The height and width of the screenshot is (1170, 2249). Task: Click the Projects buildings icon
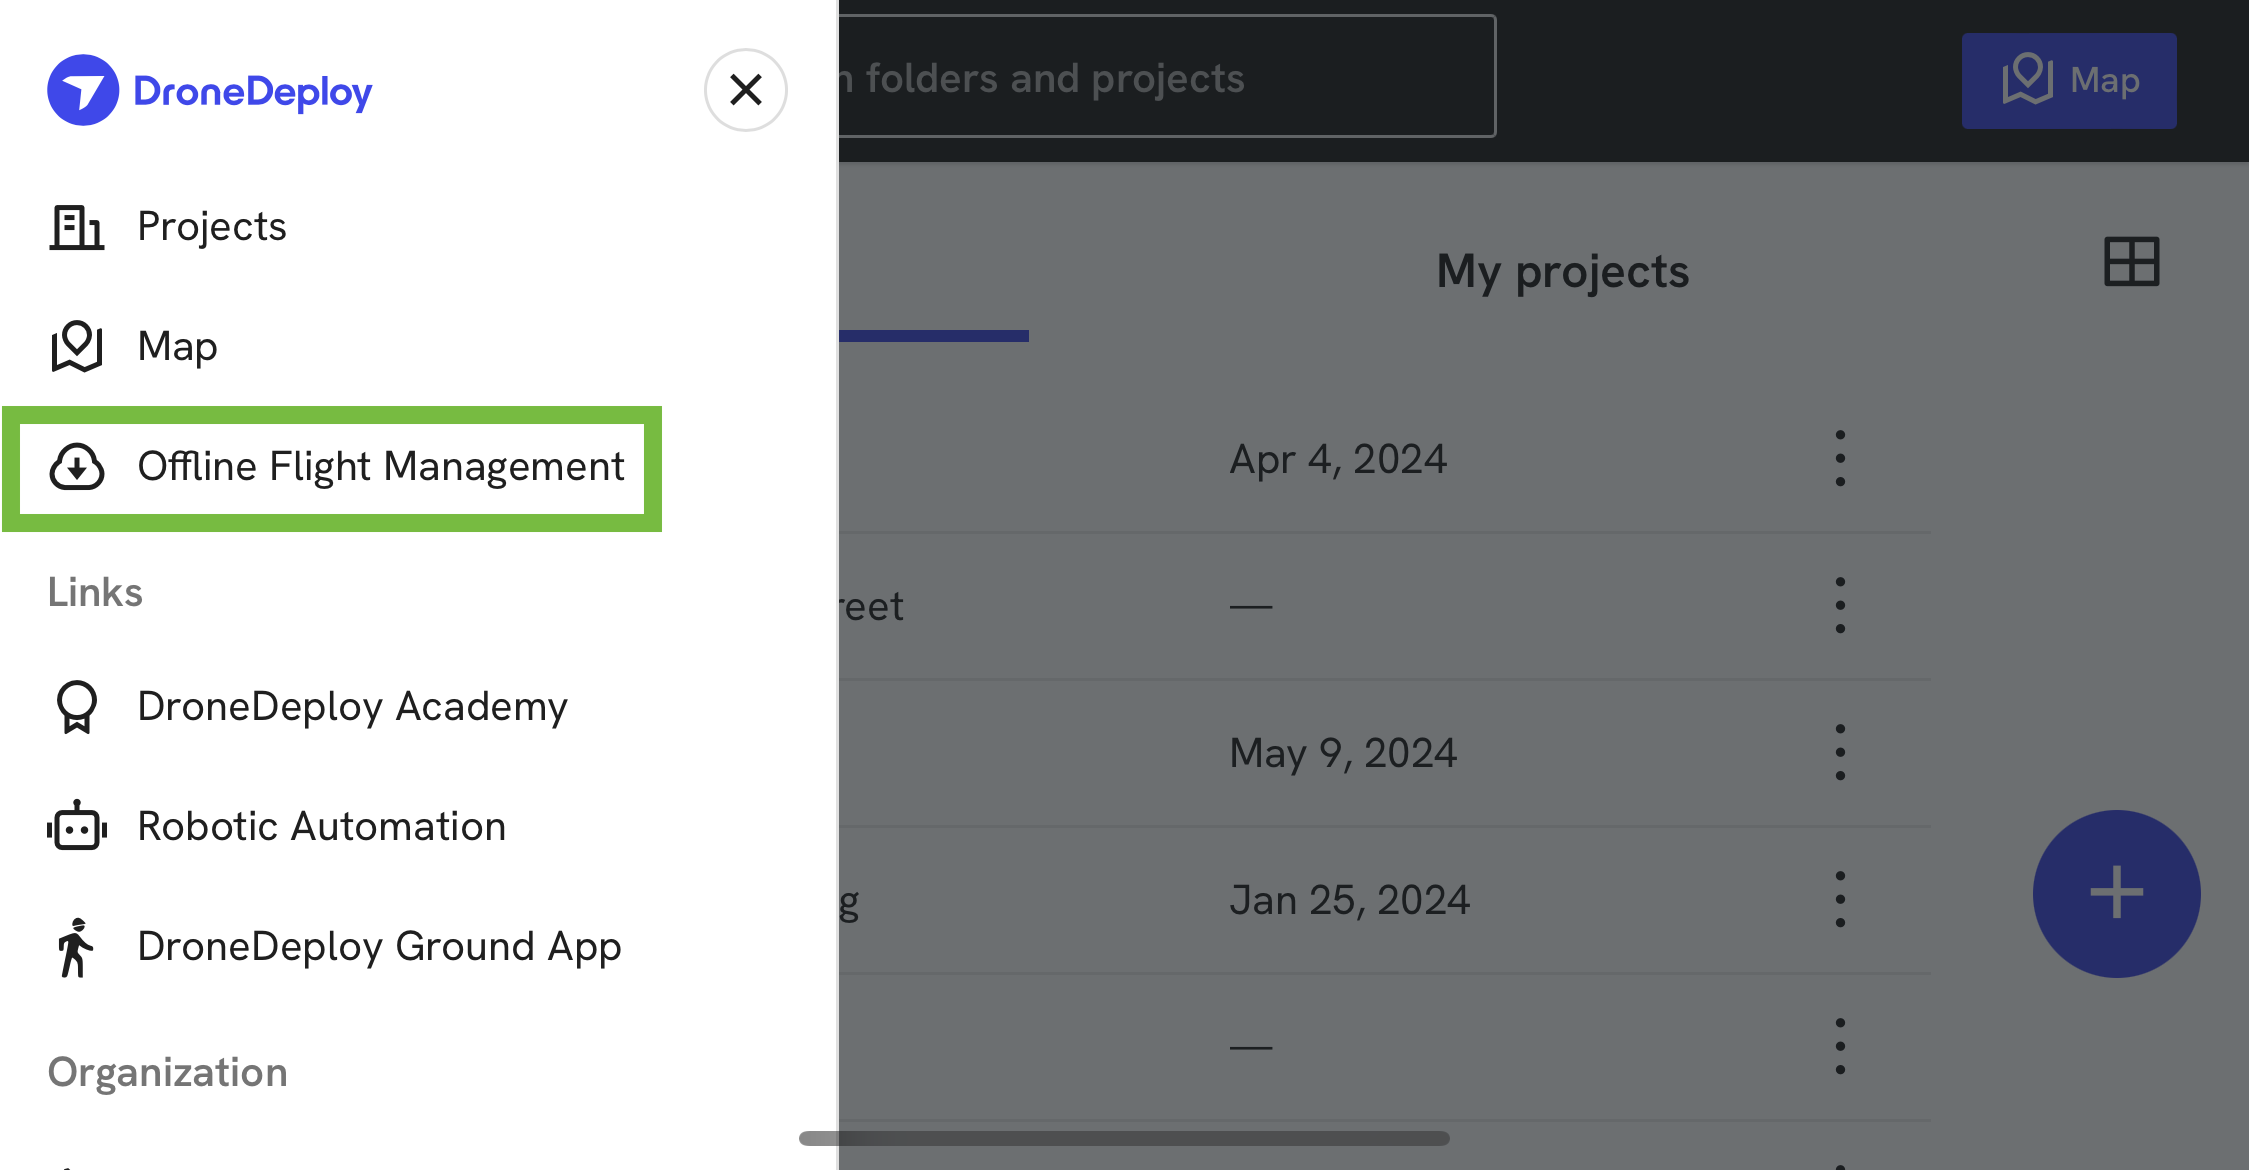coord(77,227)
